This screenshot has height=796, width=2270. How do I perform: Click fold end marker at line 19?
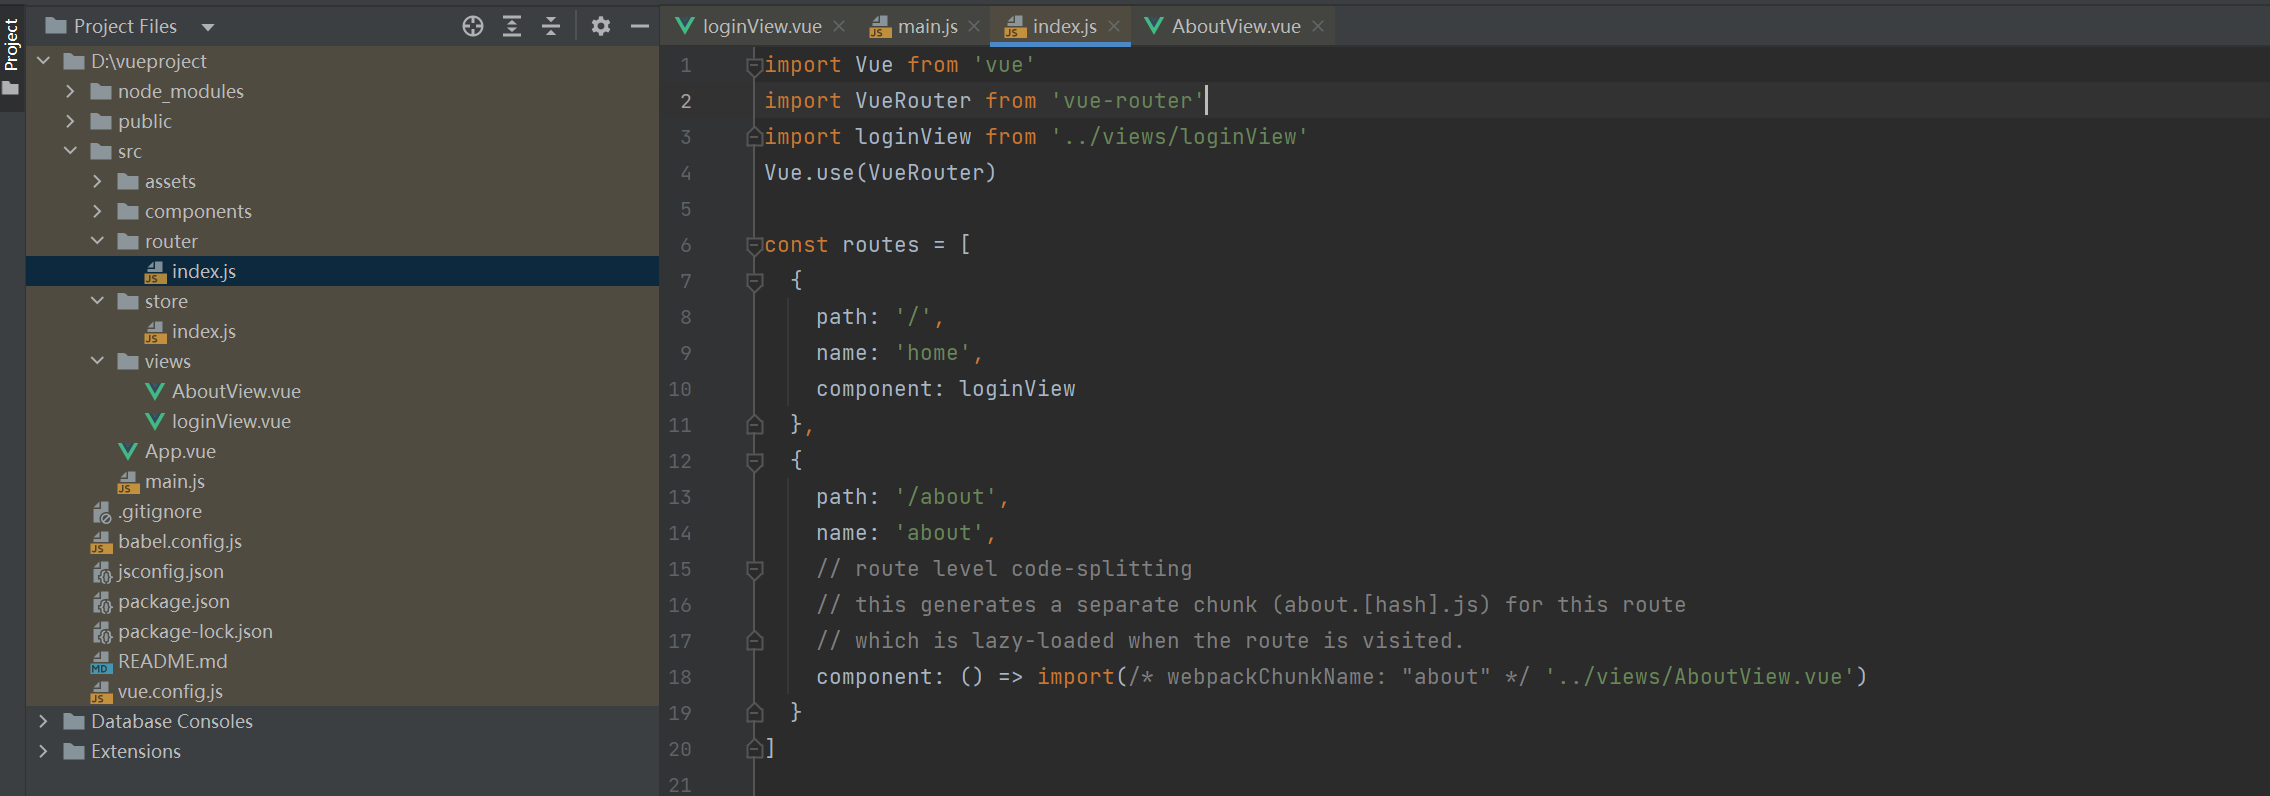pos(755,713)
